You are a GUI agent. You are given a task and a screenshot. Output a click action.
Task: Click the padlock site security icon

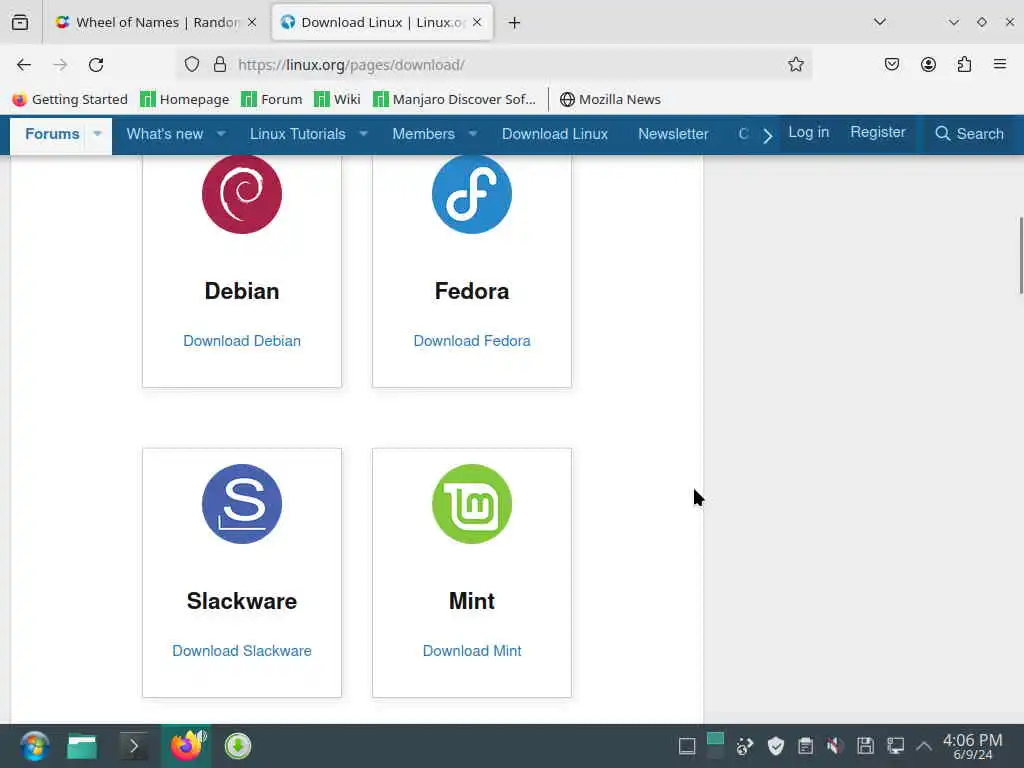(x=220, y=64)
